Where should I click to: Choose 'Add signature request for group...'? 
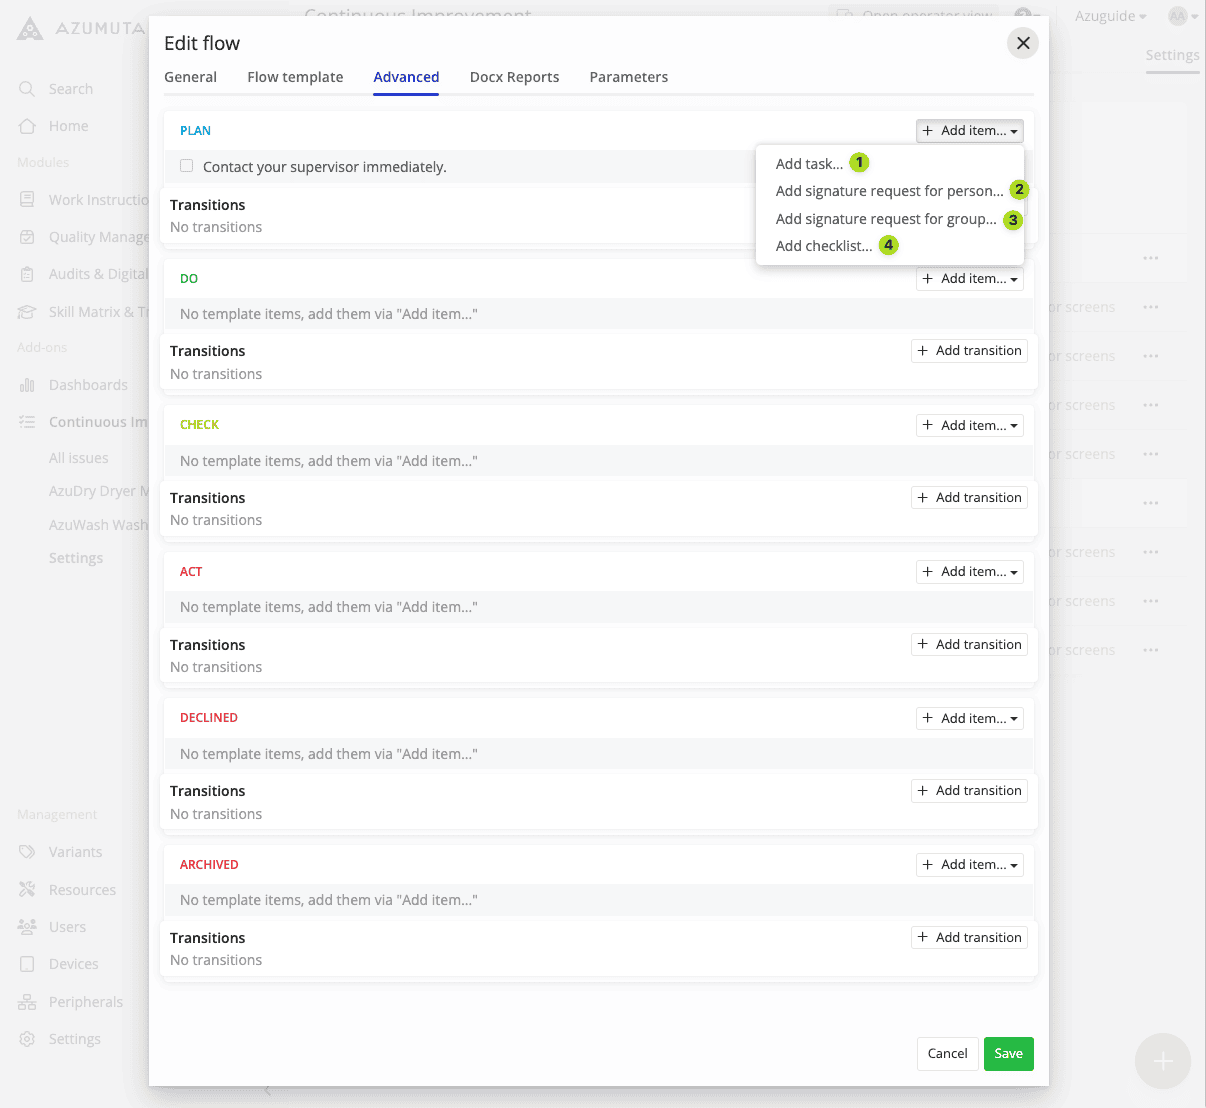(x=885, y=219)
